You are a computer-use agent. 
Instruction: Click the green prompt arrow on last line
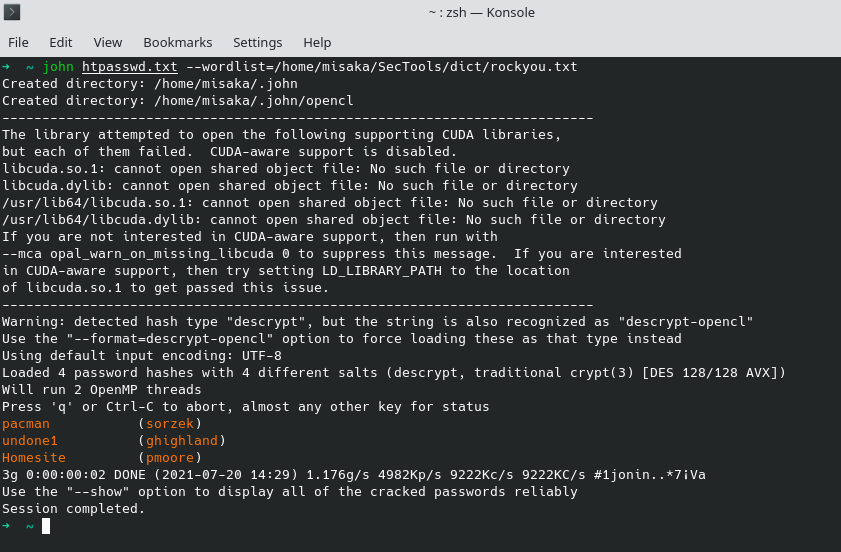pyautogui.click(x=6, y=526)
